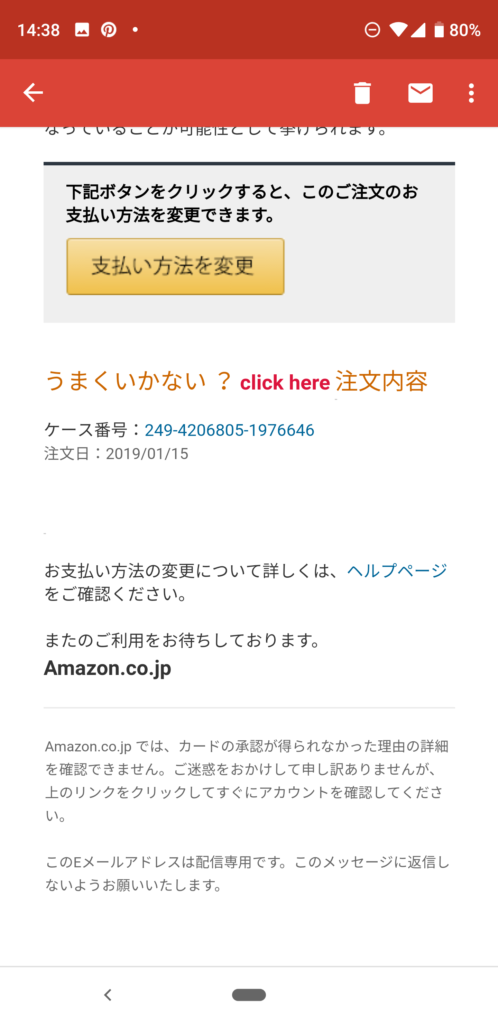Open the red click here link

click(285, 383)
